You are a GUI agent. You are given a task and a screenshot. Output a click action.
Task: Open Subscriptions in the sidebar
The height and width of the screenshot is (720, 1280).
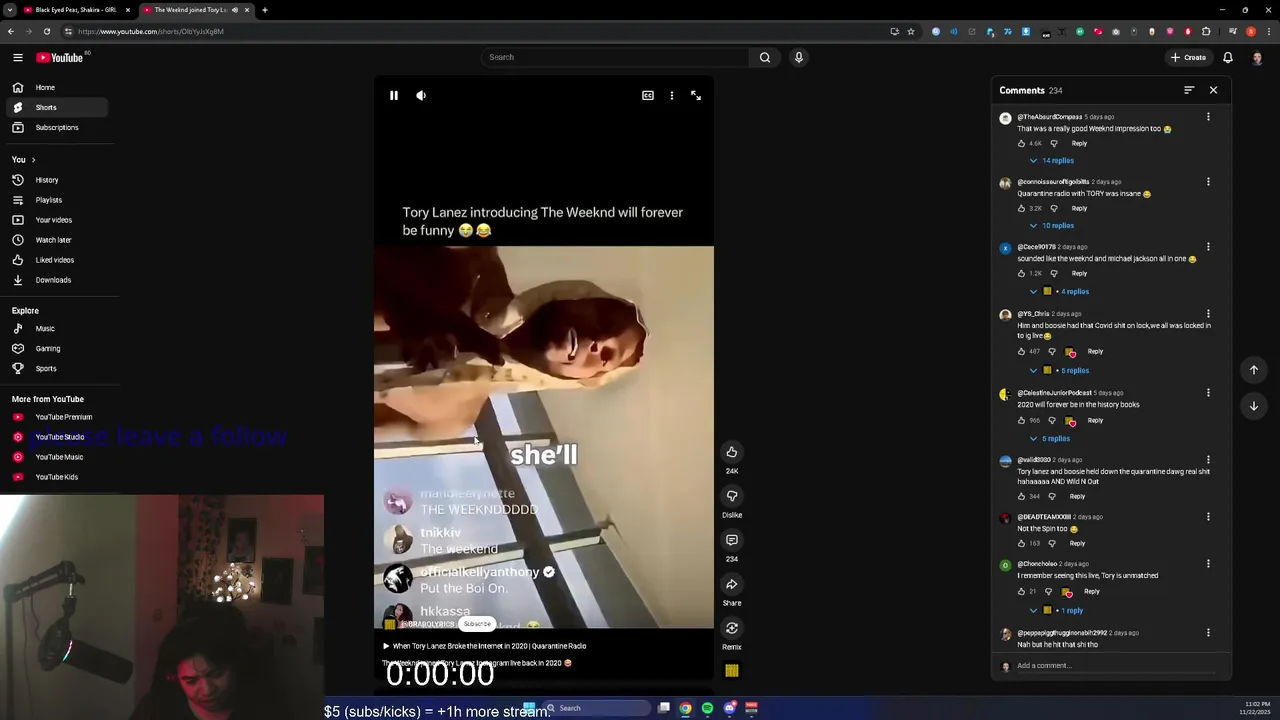[55, 127]
